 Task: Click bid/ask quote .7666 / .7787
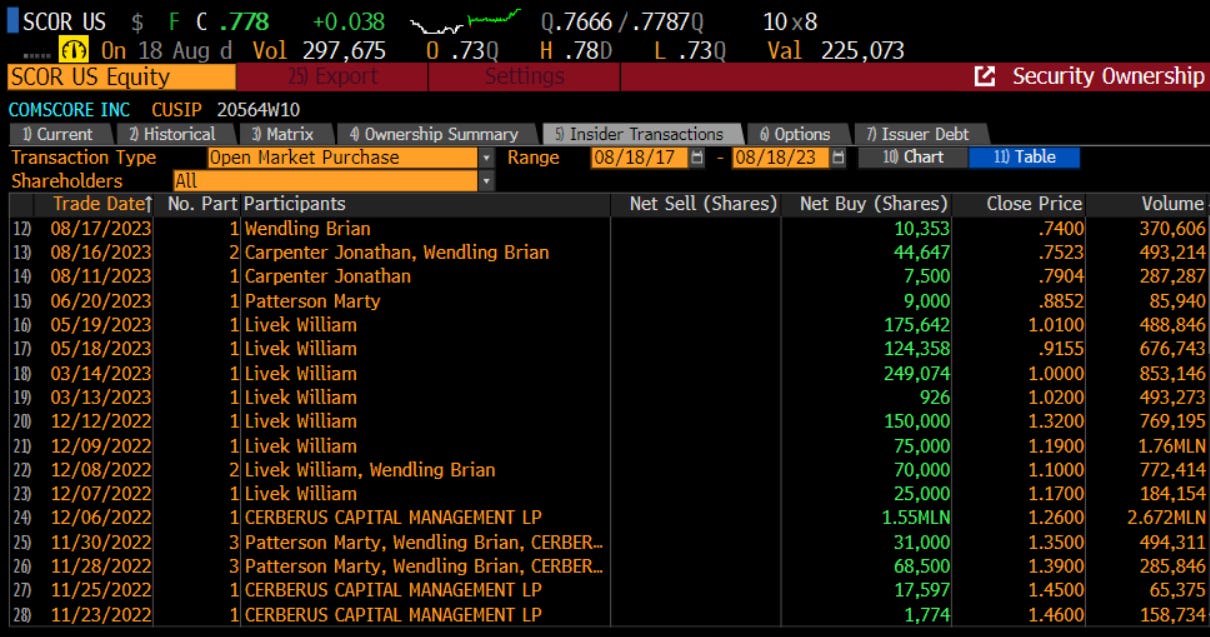(622, 21)
